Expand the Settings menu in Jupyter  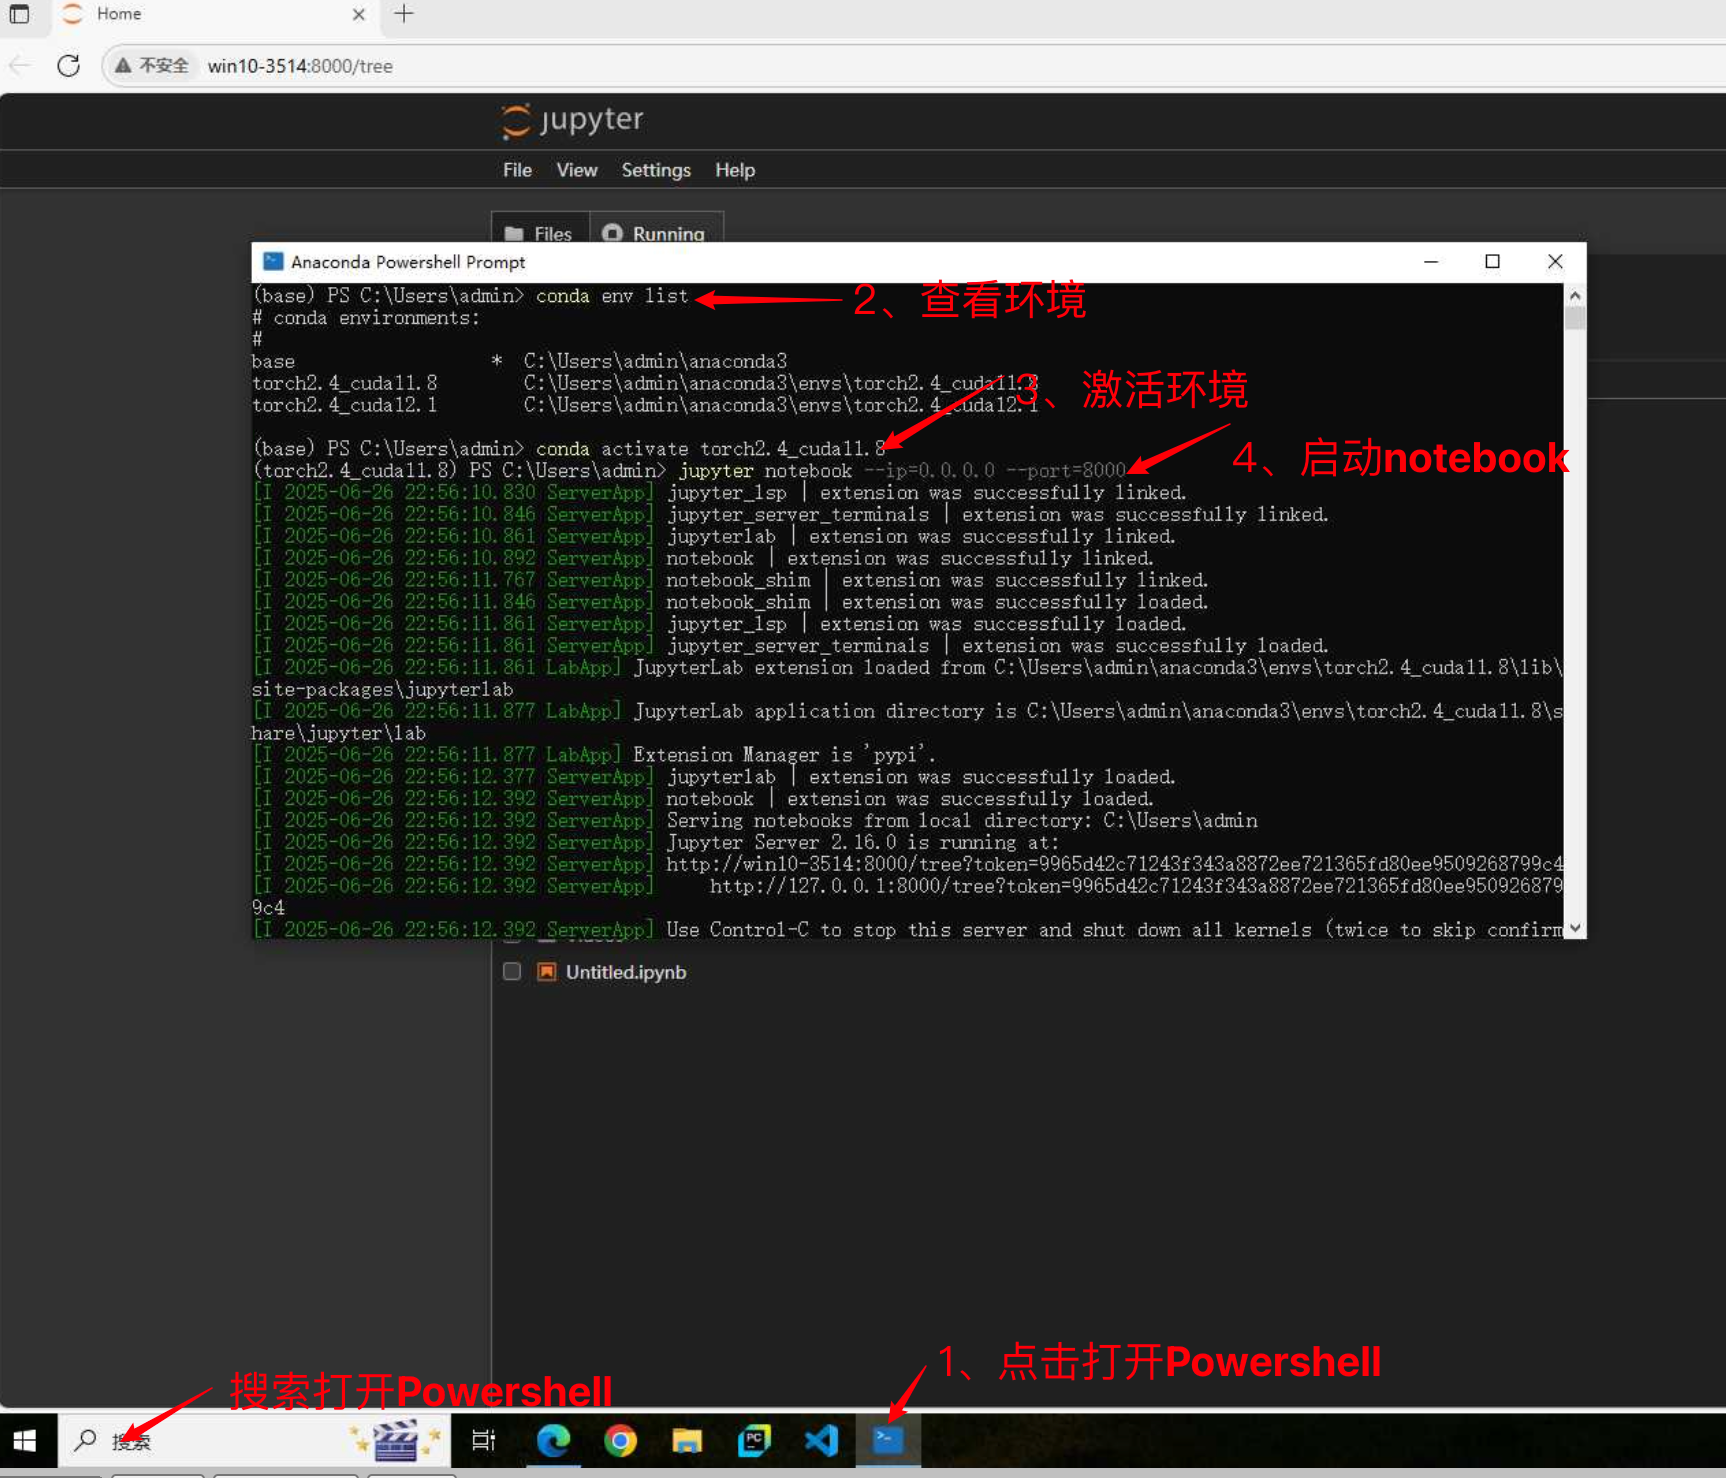655,170
